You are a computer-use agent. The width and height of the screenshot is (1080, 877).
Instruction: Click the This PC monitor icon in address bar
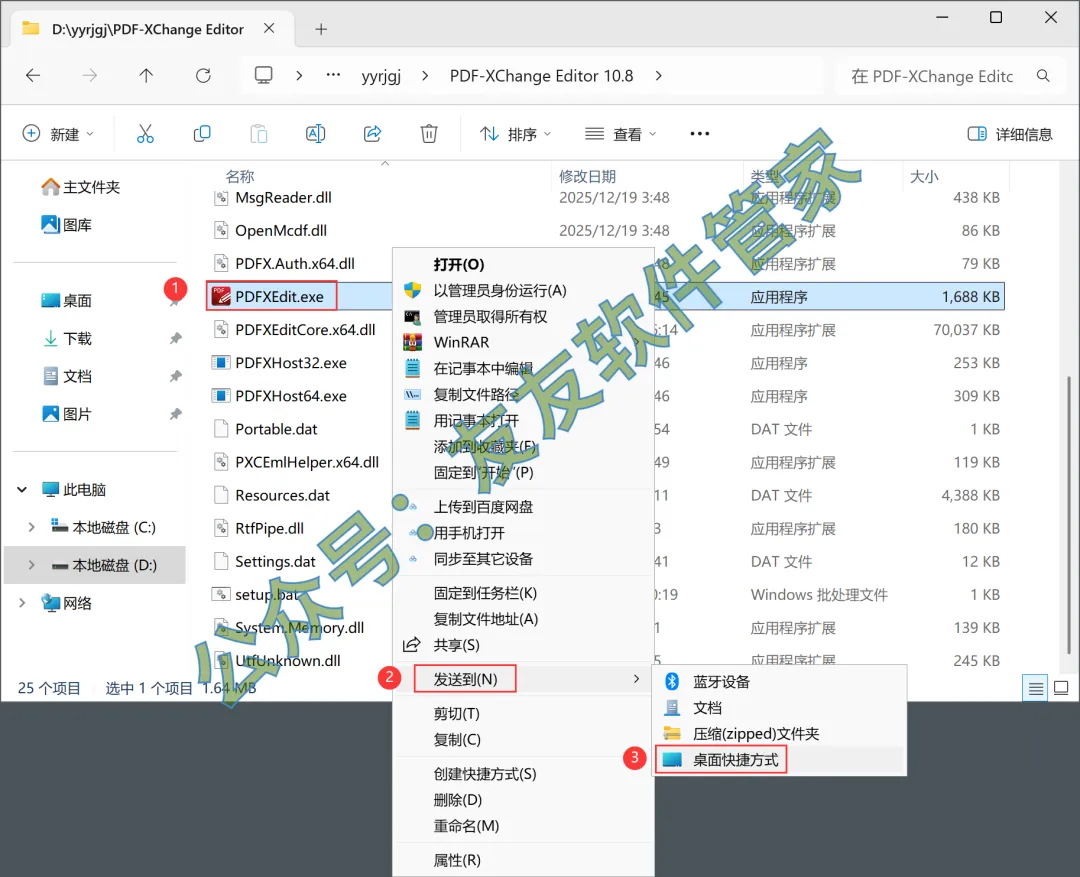click(264, 75)
